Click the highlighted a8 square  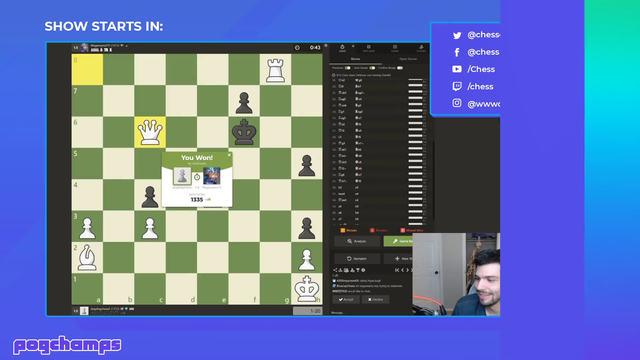[87, 69]
